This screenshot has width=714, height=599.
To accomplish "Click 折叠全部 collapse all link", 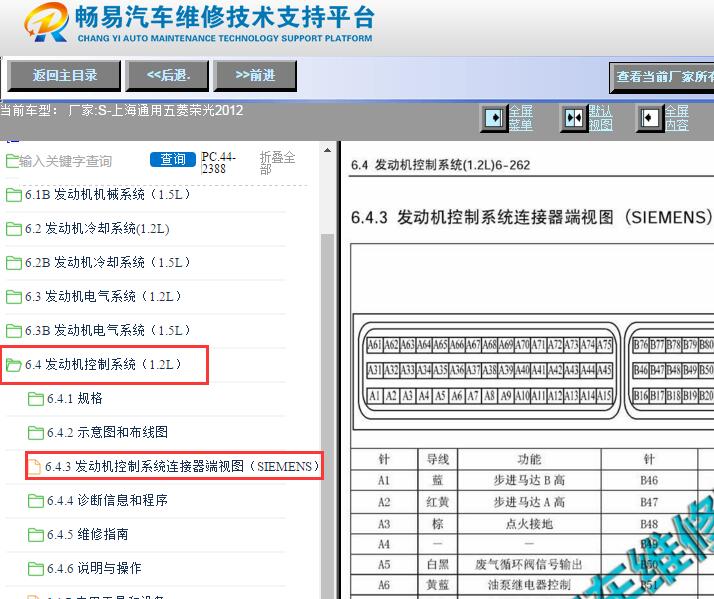I will click(x=277, y=163).
